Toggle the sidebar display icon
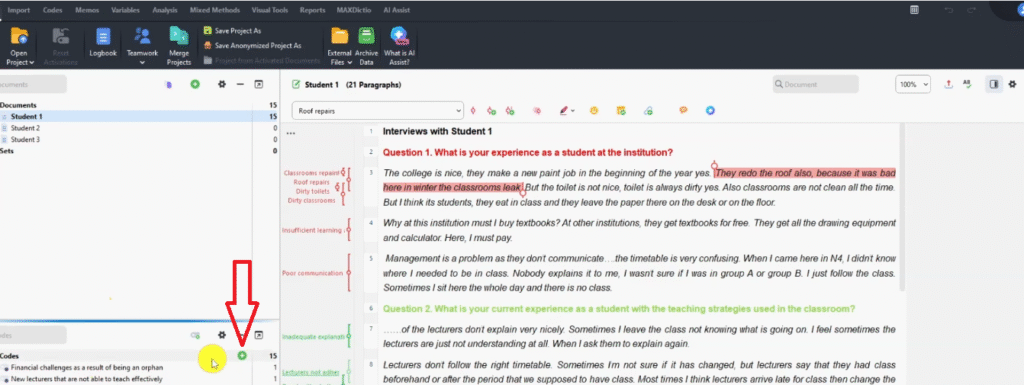Screen dimensions: 1024x385 [993, 84]
